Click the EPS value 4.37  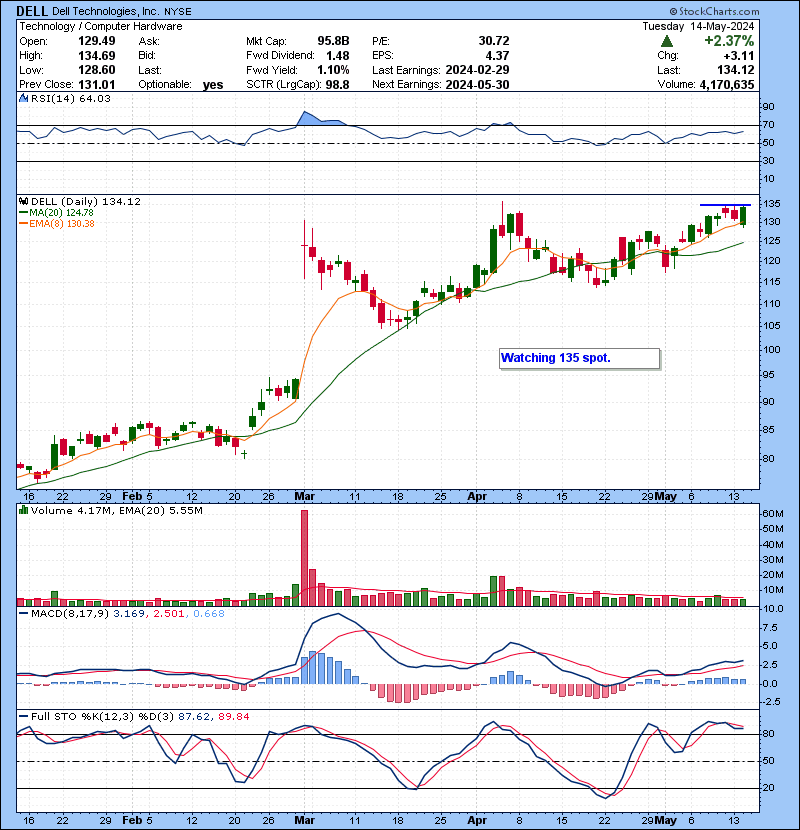(498, 56)
